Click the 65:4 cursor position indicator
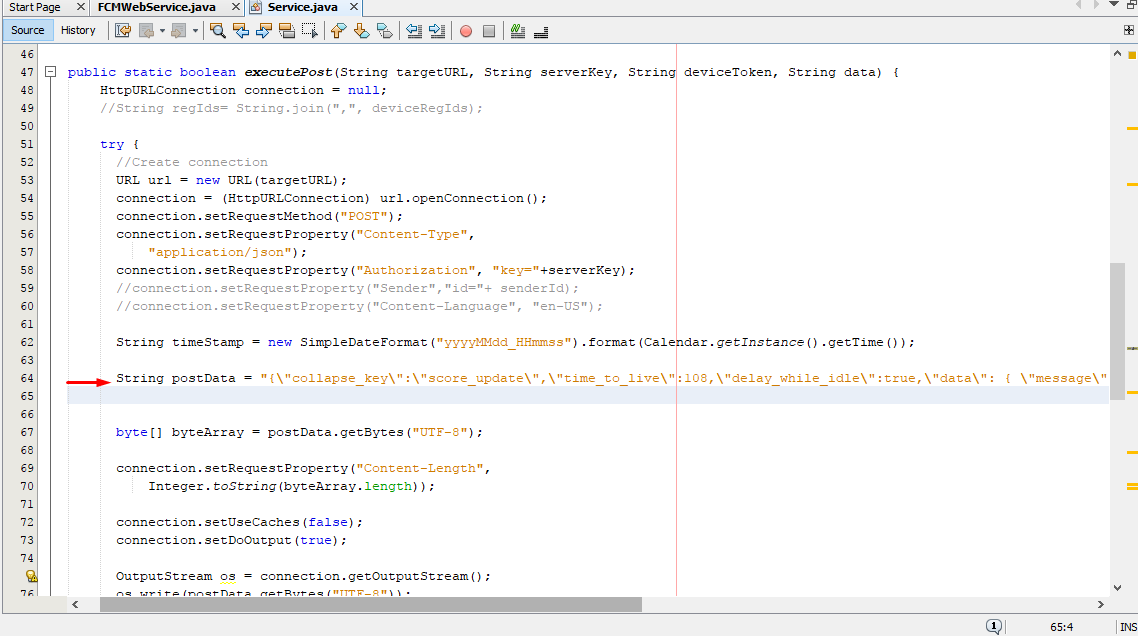 click(x=1061, y=627)
